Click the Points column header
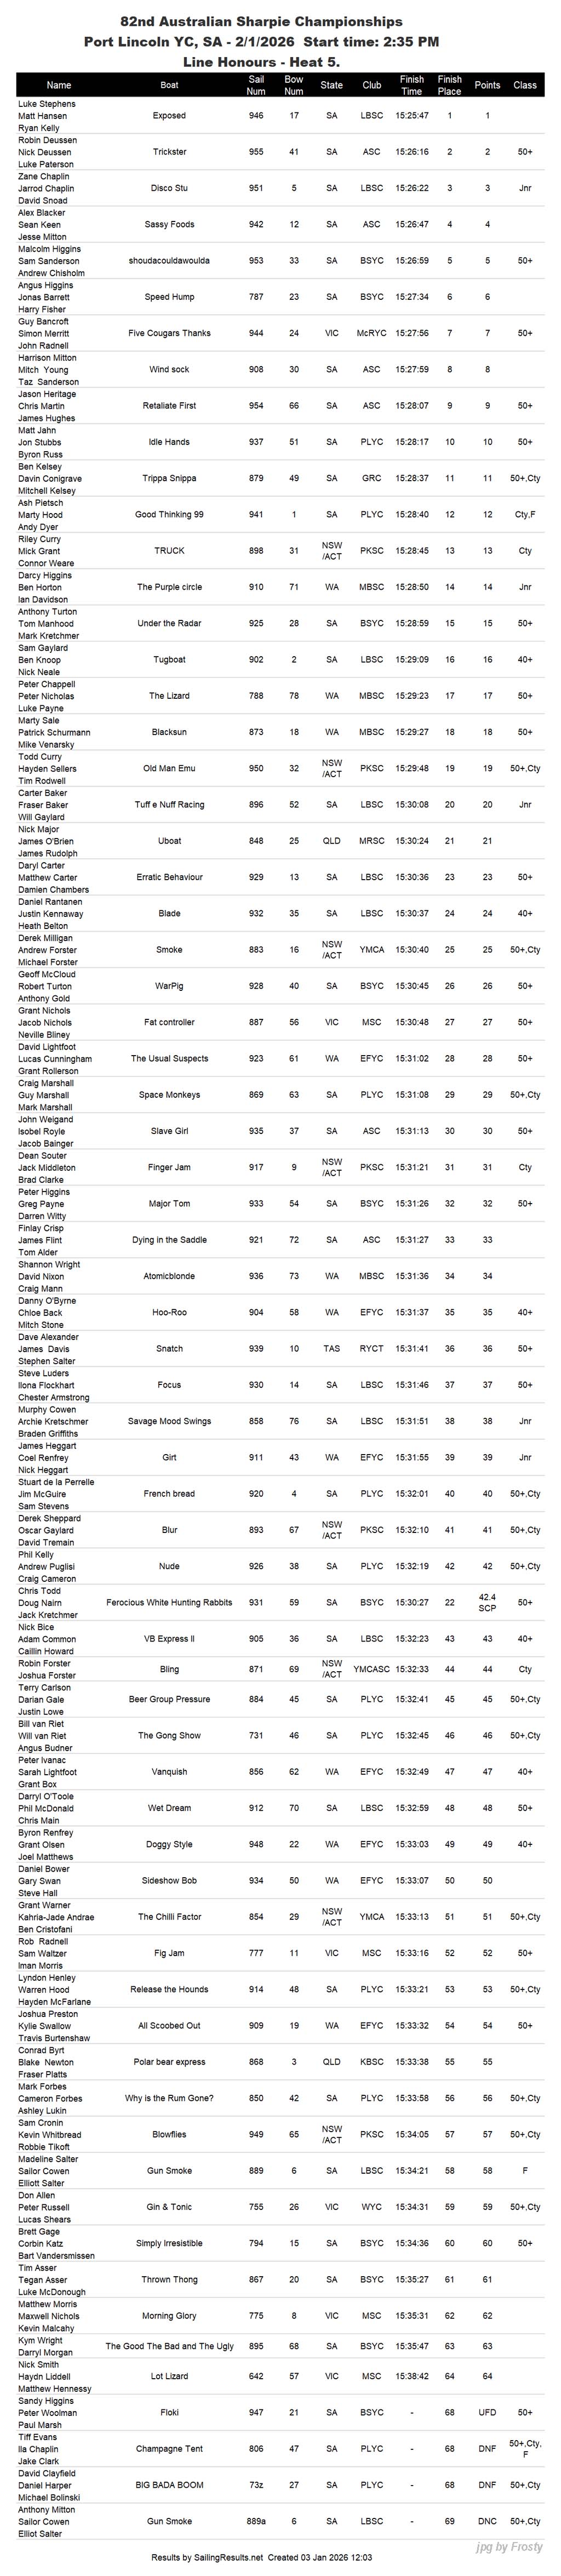The width and height of the screenshot is (561, 2576). coord(487,85)
